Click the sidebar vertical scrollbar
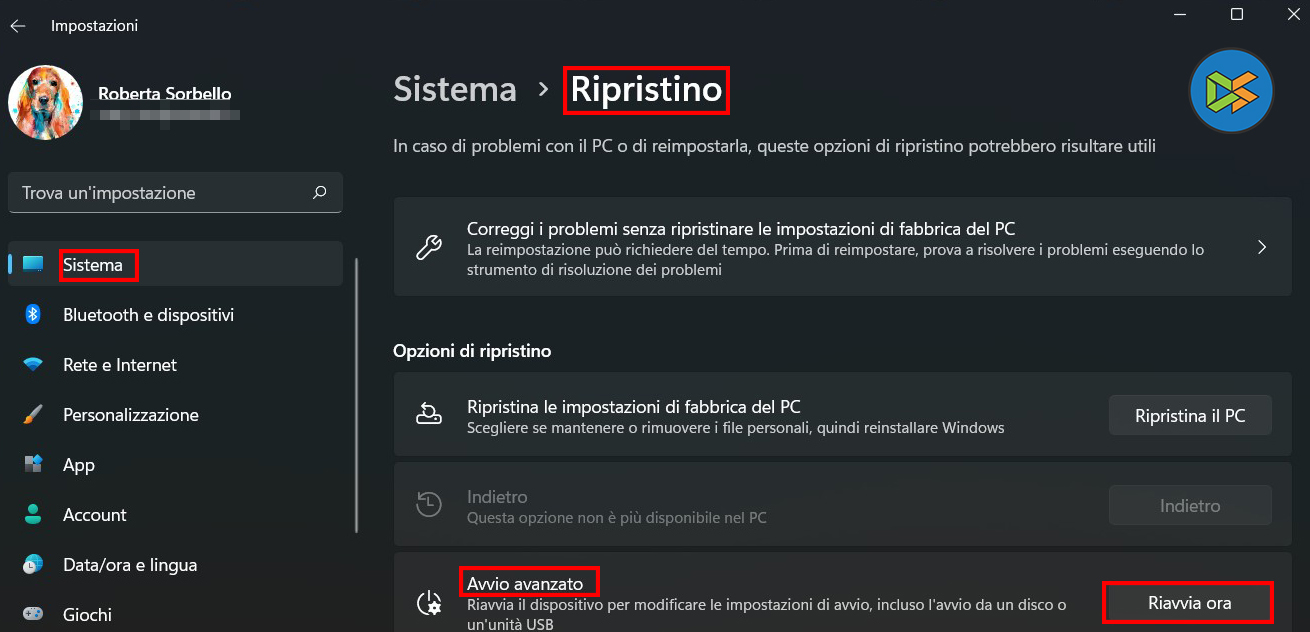The height and width of the screenshot is (632, 1310). (356, 400)
